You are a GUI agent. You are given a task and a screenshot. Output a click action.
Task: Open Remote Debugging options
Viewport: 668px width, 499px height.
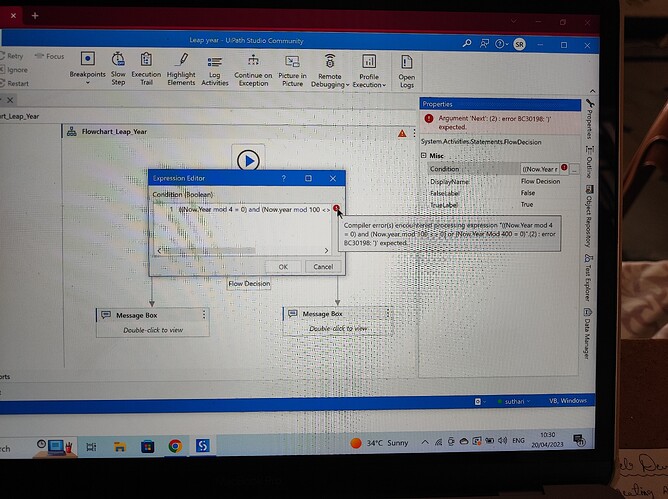pos(330,71)
